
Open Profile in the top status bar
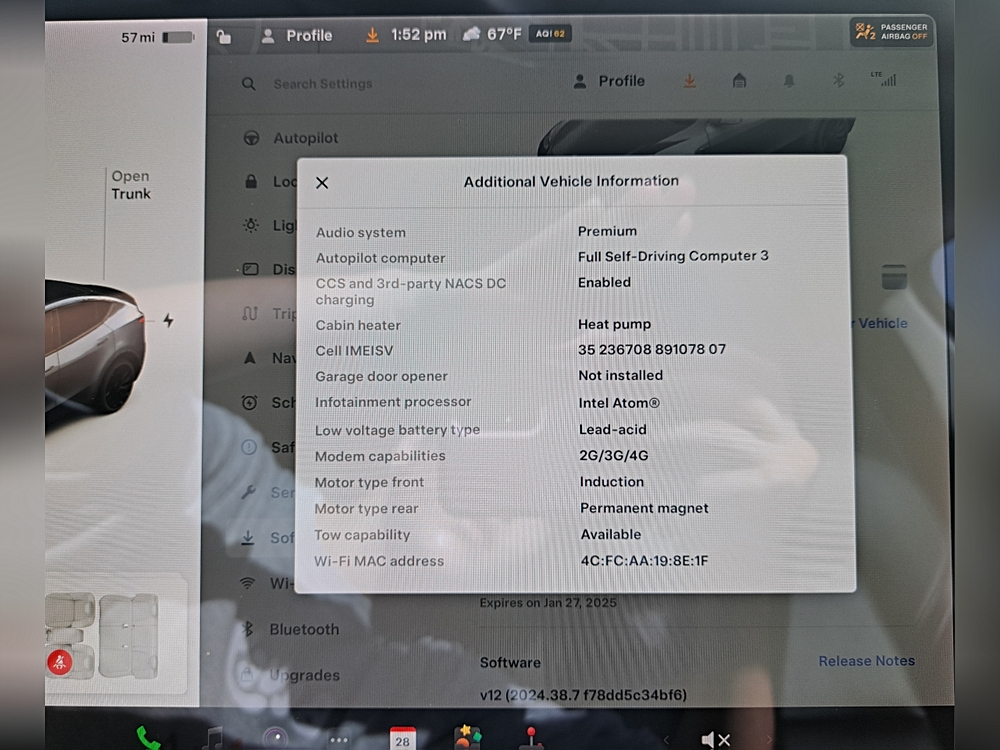[x=297, y=36]
